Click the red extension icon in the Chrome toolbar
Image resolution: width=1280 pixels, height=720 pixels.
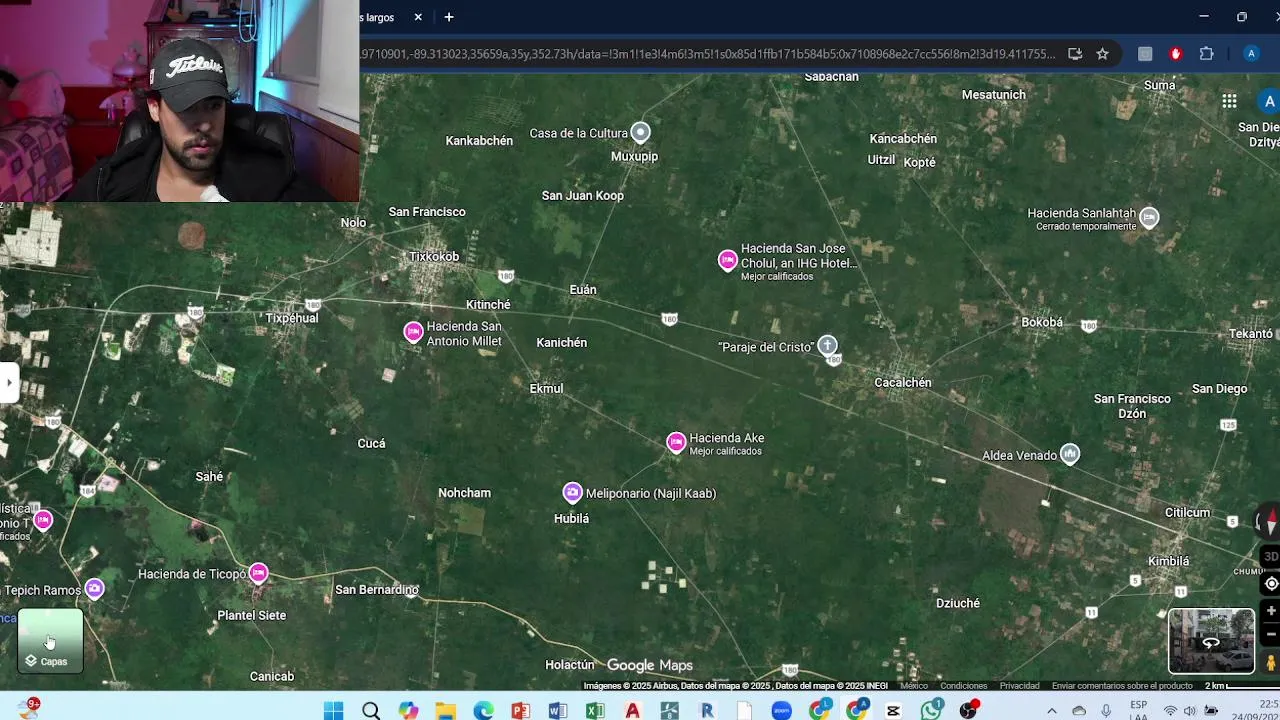point(1176,54)
